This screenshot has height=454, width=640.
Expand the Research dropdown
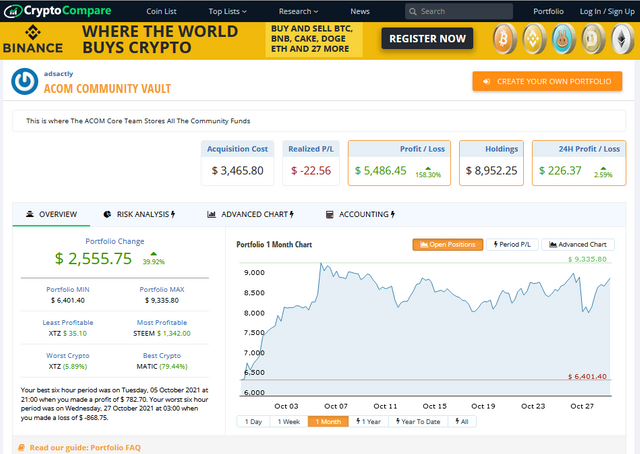298,11
